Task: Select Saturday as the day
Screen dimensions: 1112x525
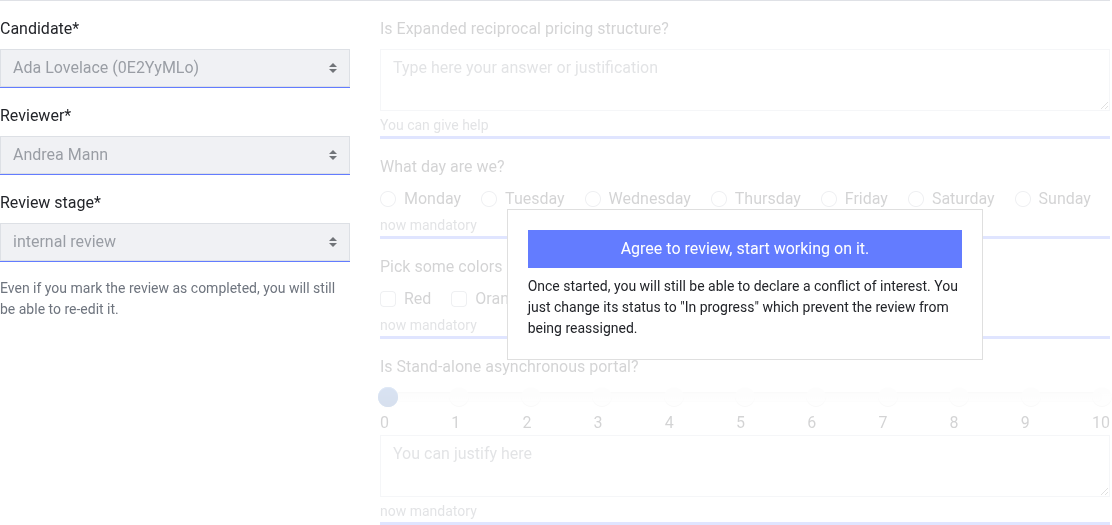Action: tap(916, 199)
